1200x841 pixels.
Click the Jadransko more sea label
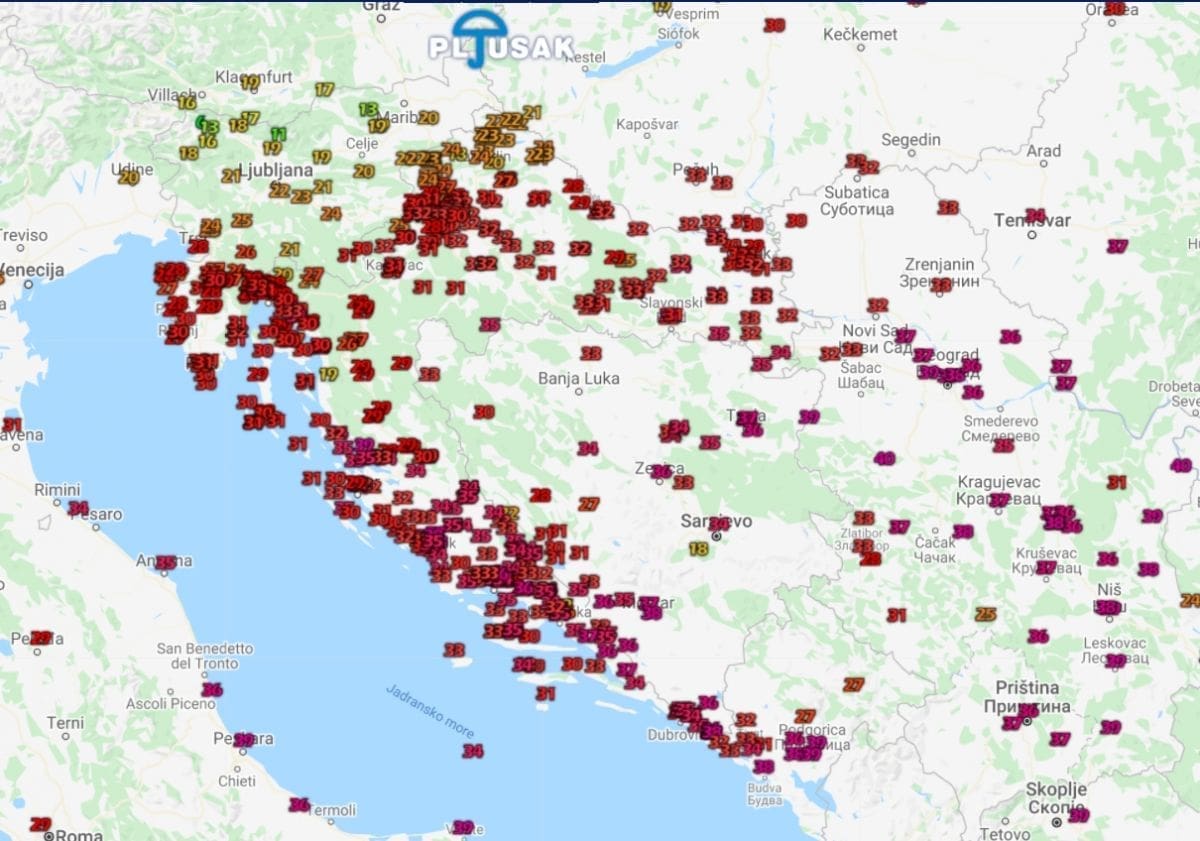point(429,712)
